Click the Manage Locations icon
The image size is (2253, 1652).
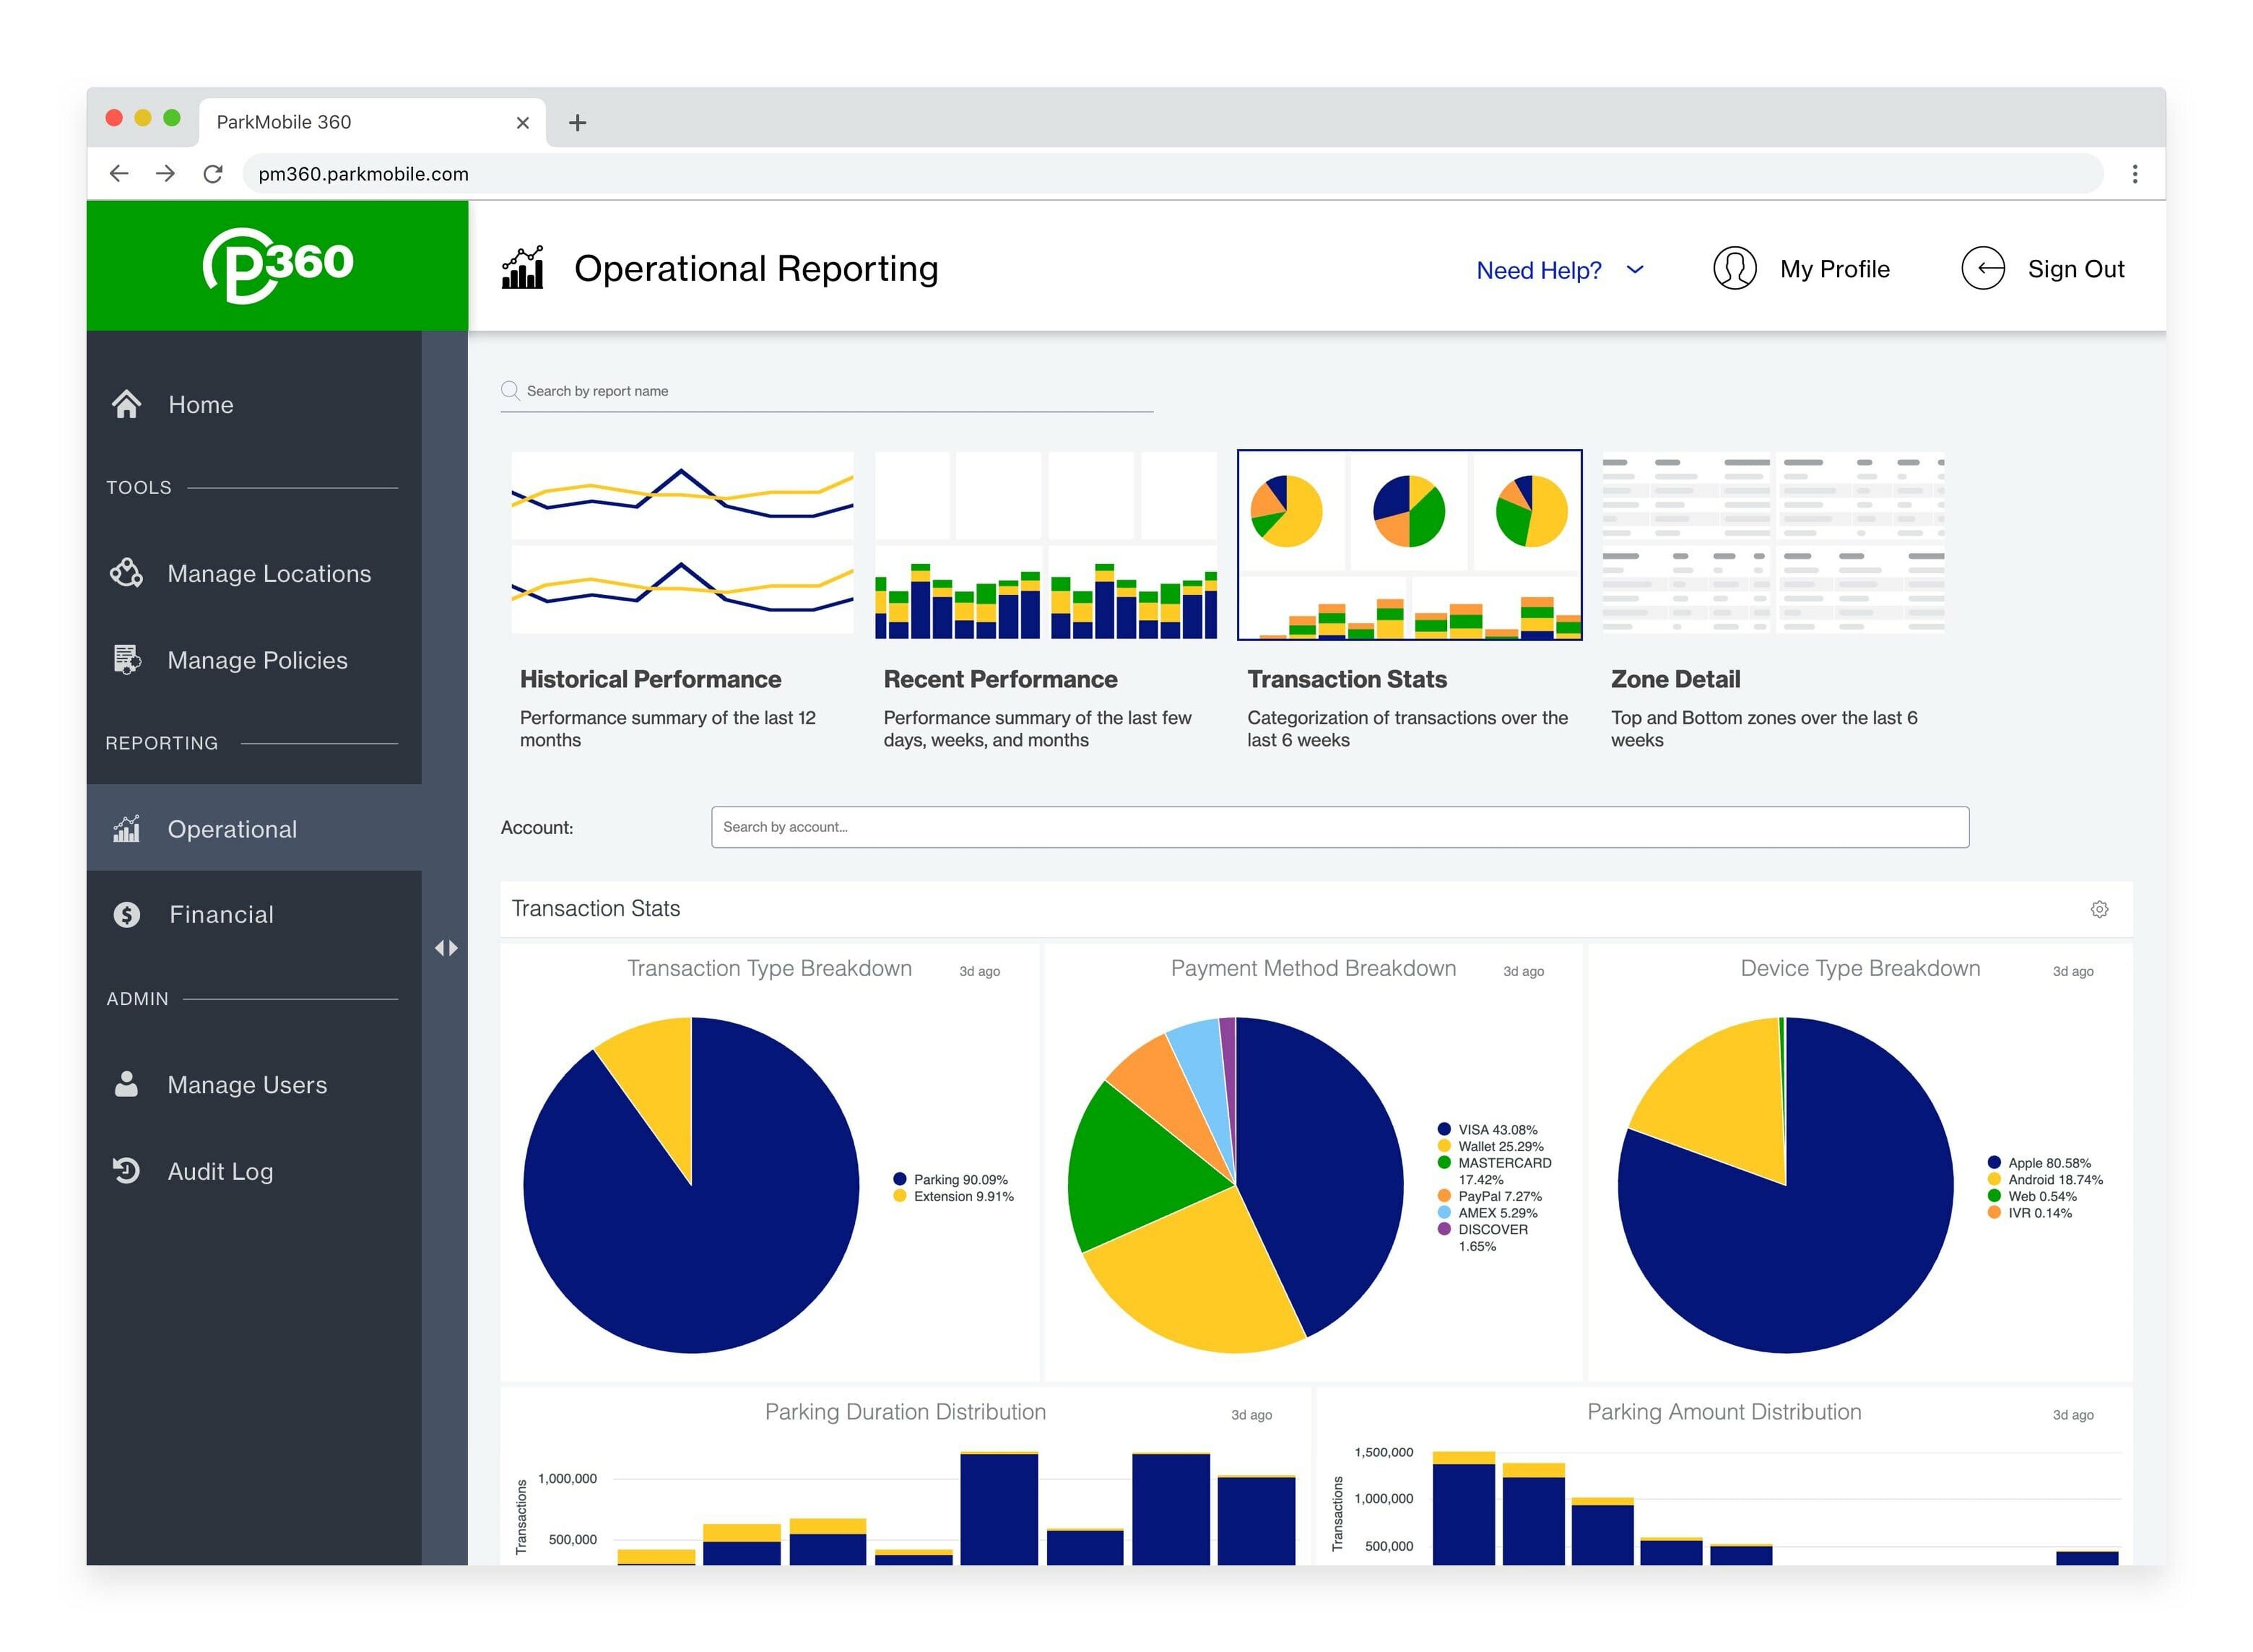[x=126, y=574]
